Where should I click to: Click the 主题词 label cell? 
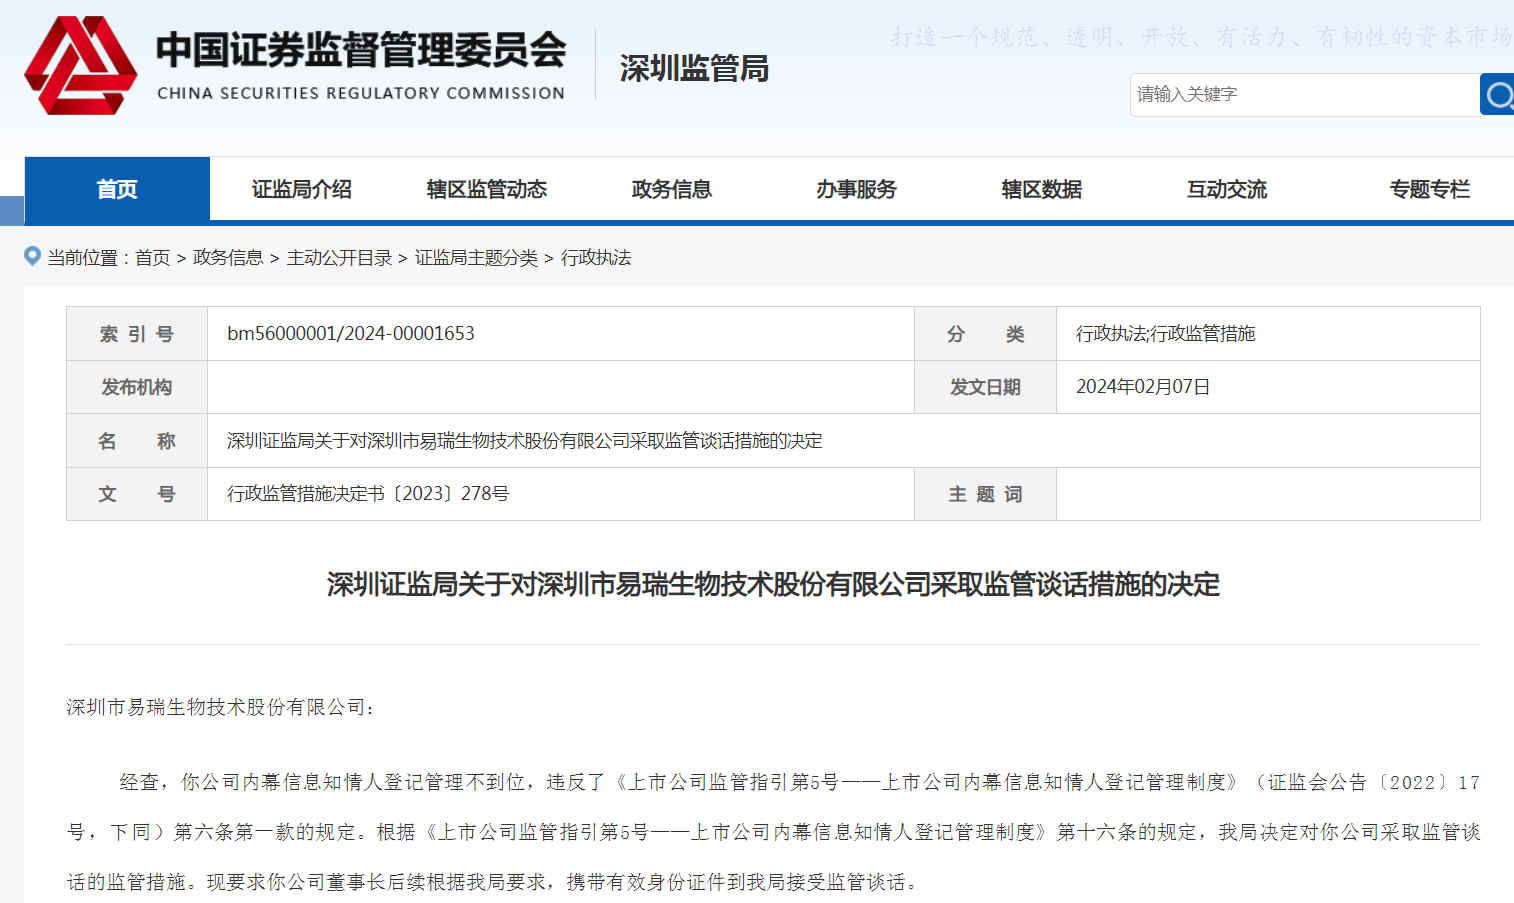tap(985, 494)
